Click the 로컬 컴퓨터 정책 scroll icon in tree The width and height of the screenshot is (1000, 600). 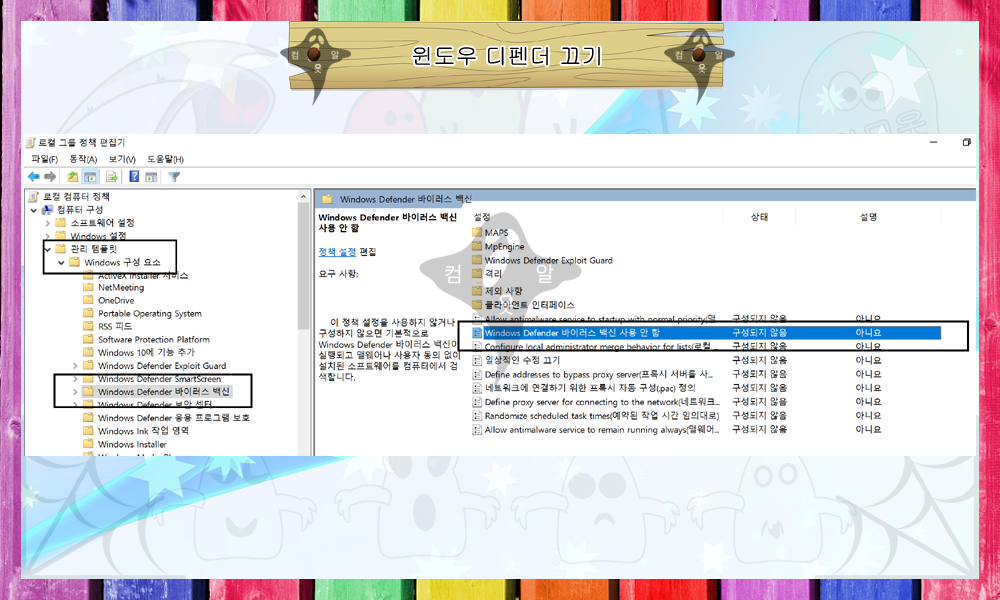click(34, 196)
